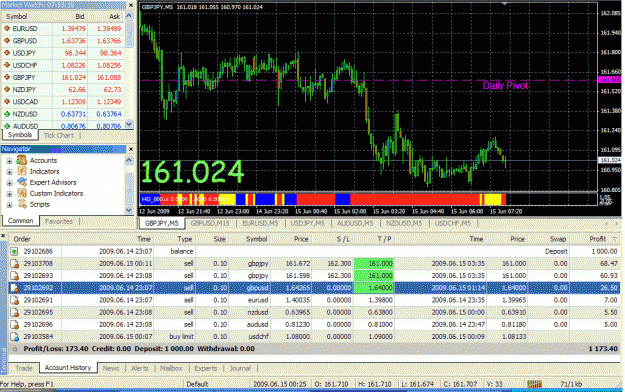Image resolution: width=625 pixels, height=392 pixels.
Task: Click the Scripts icon in Navigator
Action: 22,204
